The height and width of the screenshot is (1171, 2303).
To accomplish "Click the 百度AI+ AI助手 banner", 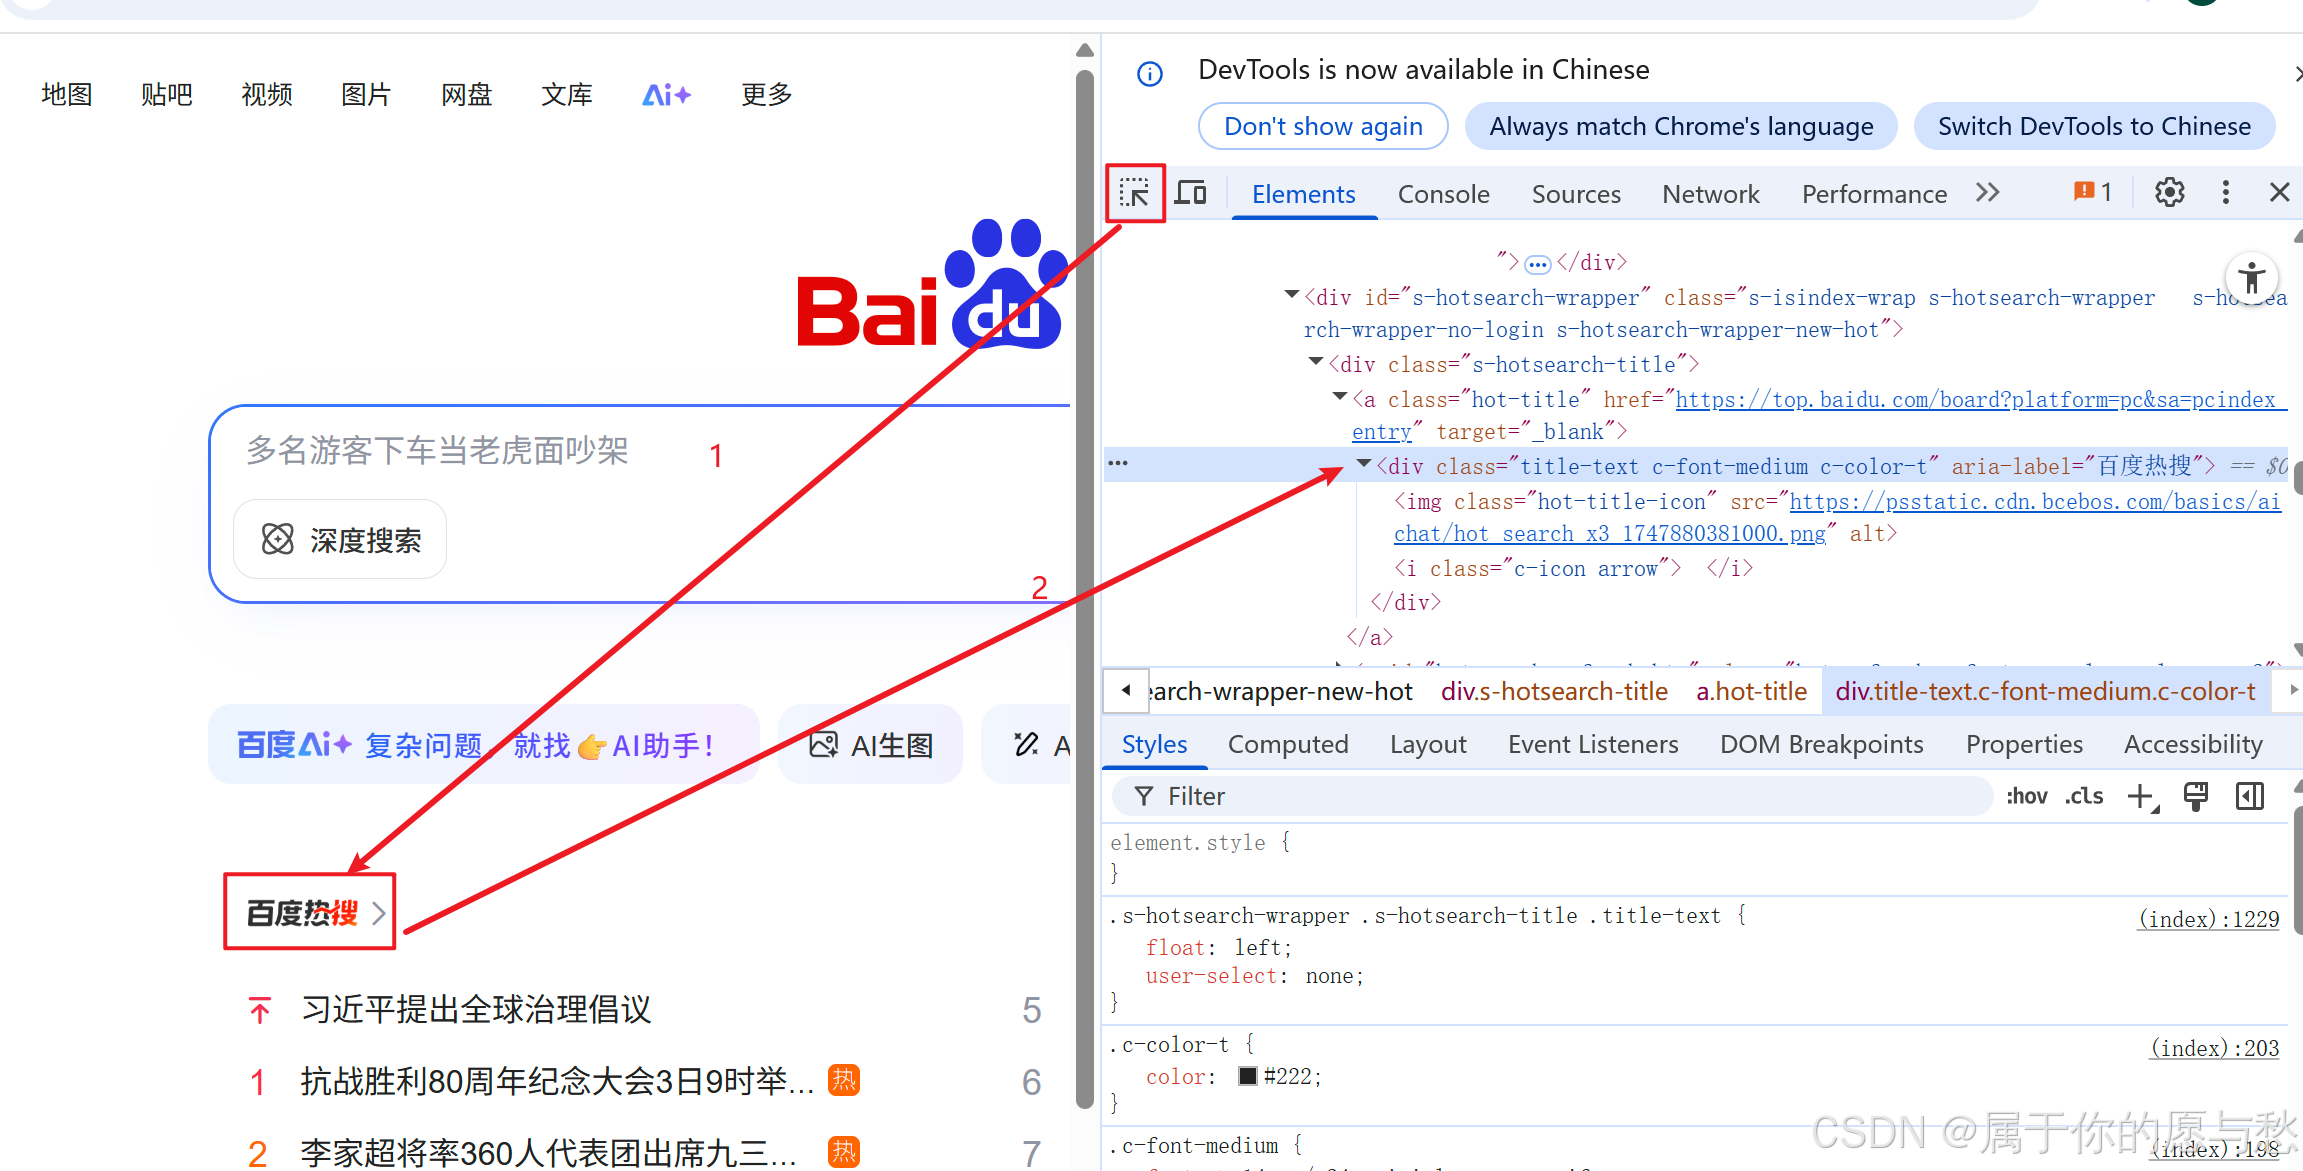I will 484,745.
